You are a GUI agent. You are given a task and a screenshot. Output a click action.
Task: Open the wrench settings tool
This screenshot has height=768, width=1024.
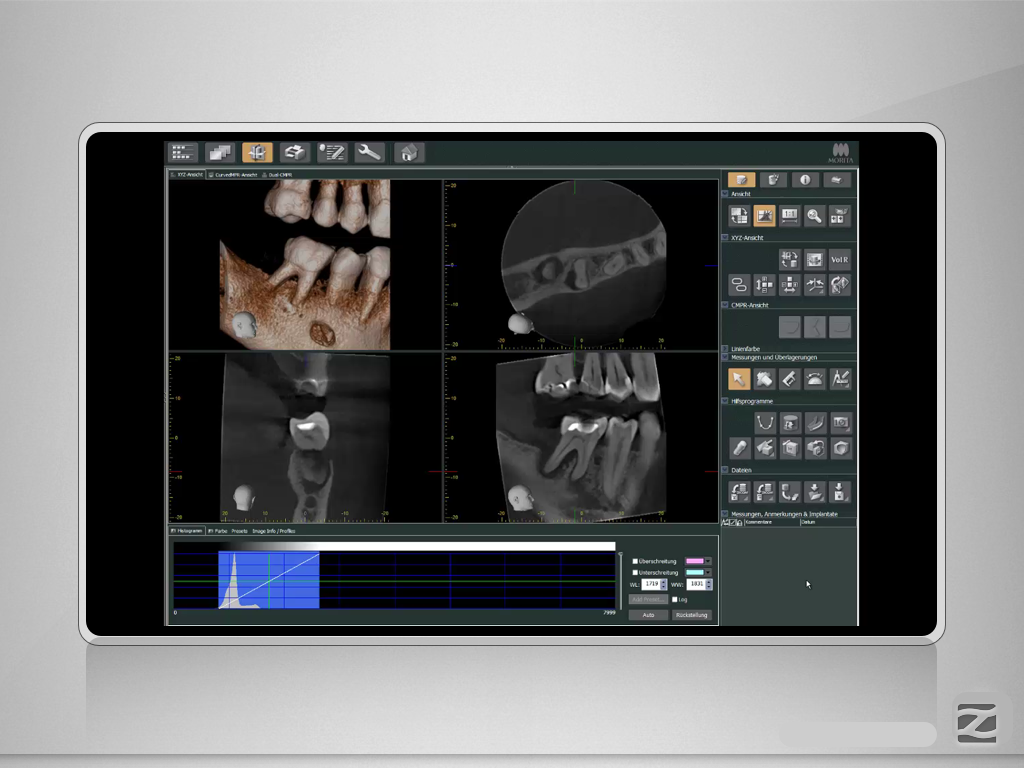pos(369,152)
